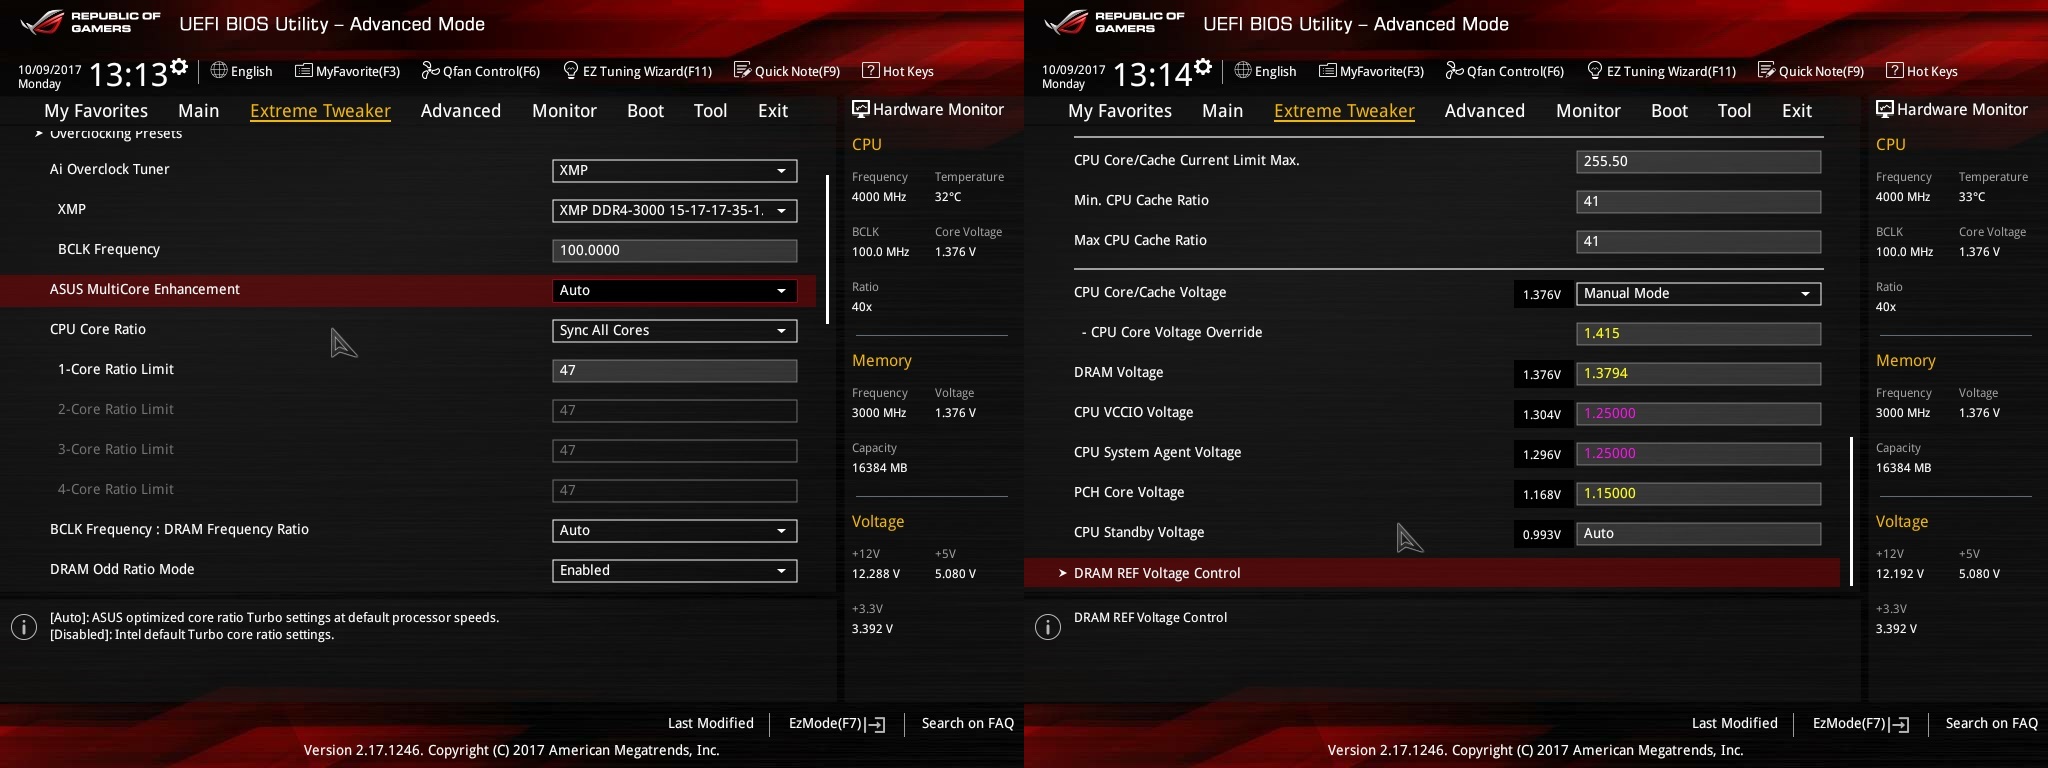This screenshot has height=768, width=2048.
Task: Expand DRAM REF Voltage Control submenu
Action: tap(1432, 573)
